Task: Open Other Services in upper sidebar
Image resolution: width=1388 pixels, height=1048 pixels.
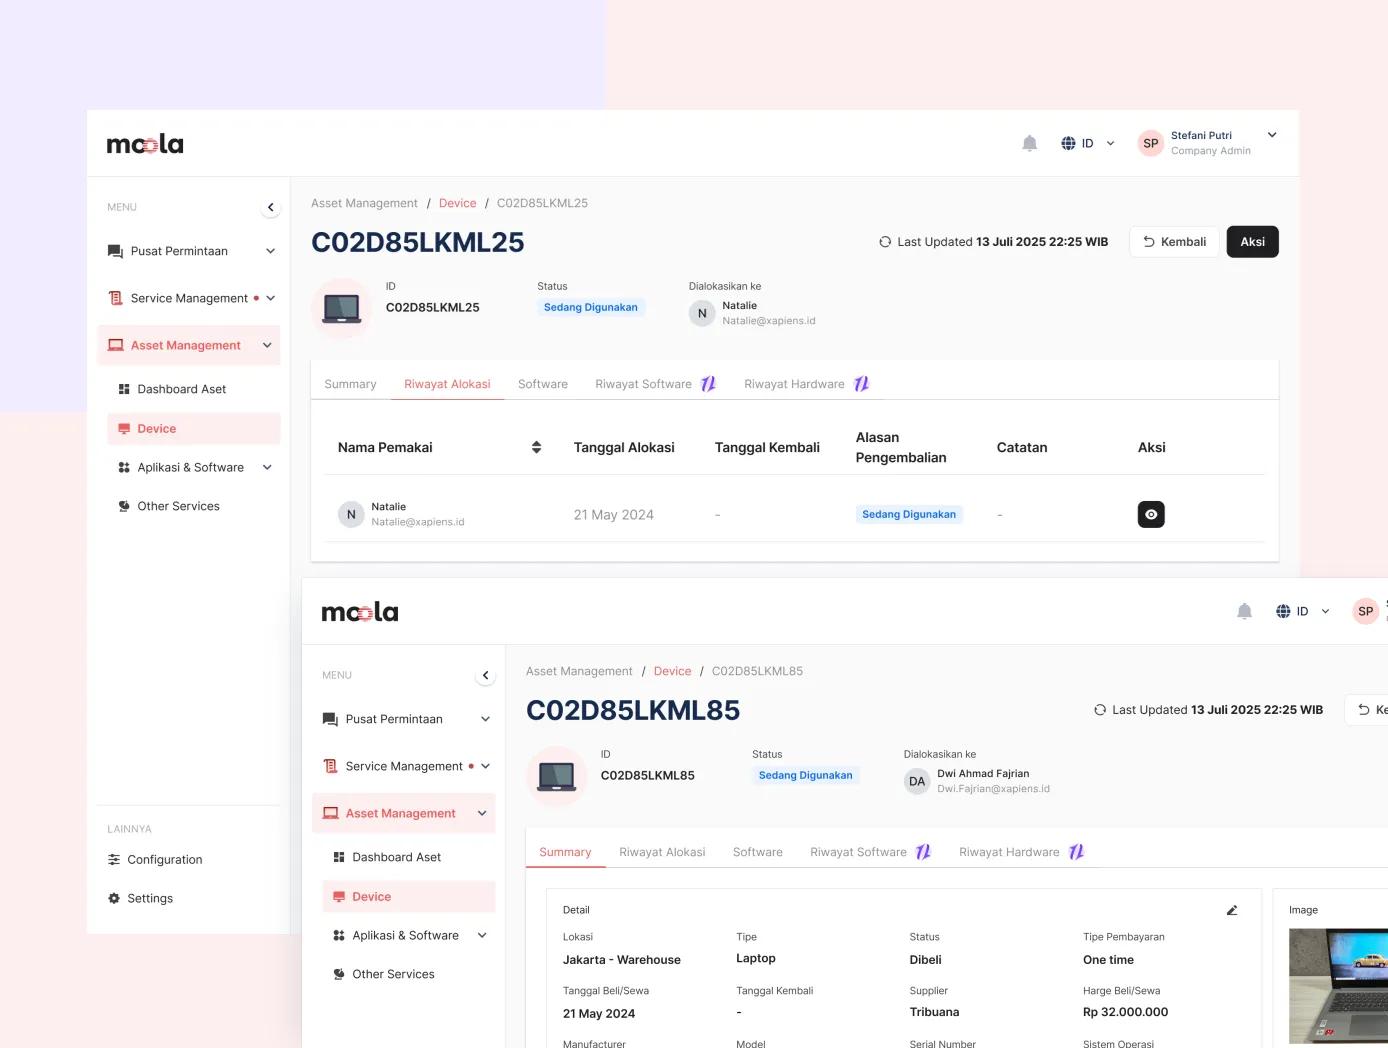Action: pyautogui.click(x=178, y=506)
